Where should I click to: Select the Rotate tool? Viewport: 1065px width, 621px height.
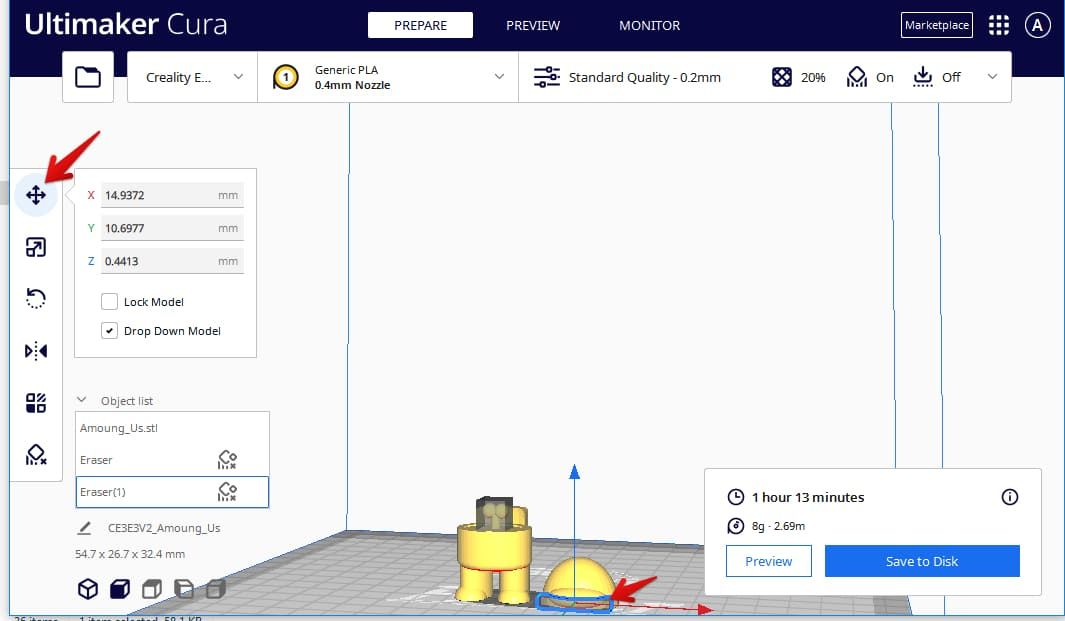click(36, 298)
